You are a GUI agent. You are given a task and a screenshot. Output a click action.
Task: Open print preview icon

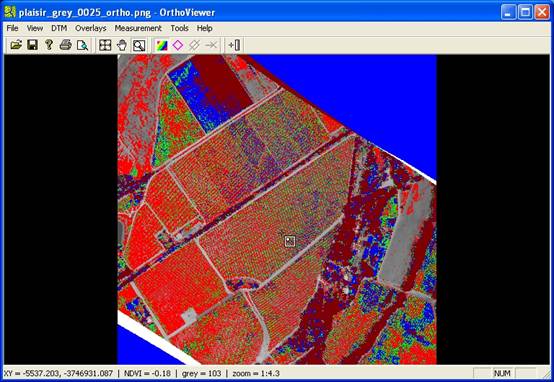82,45
